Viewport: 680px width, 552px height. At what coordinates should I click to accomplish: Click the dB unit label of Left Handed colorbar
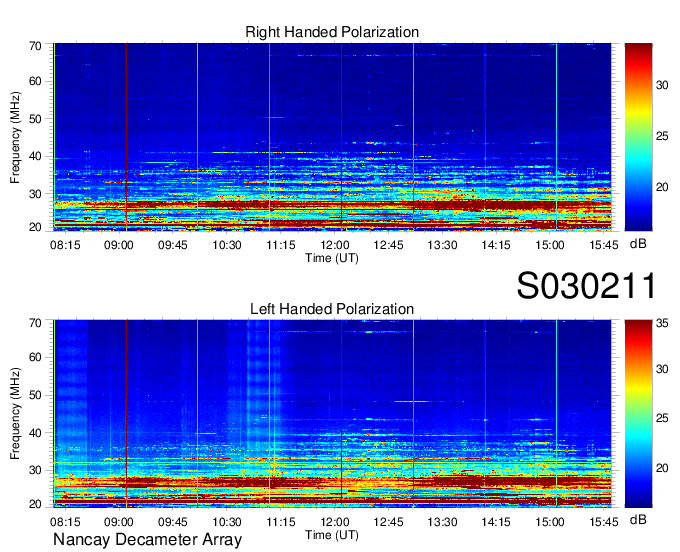click(x=638, y=519)
